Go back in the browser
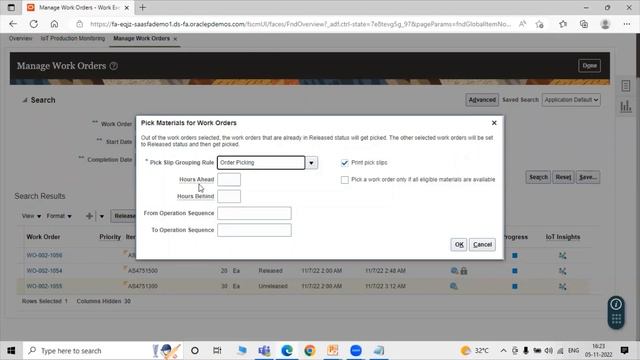The image size is (640, 360). (13, 24)
